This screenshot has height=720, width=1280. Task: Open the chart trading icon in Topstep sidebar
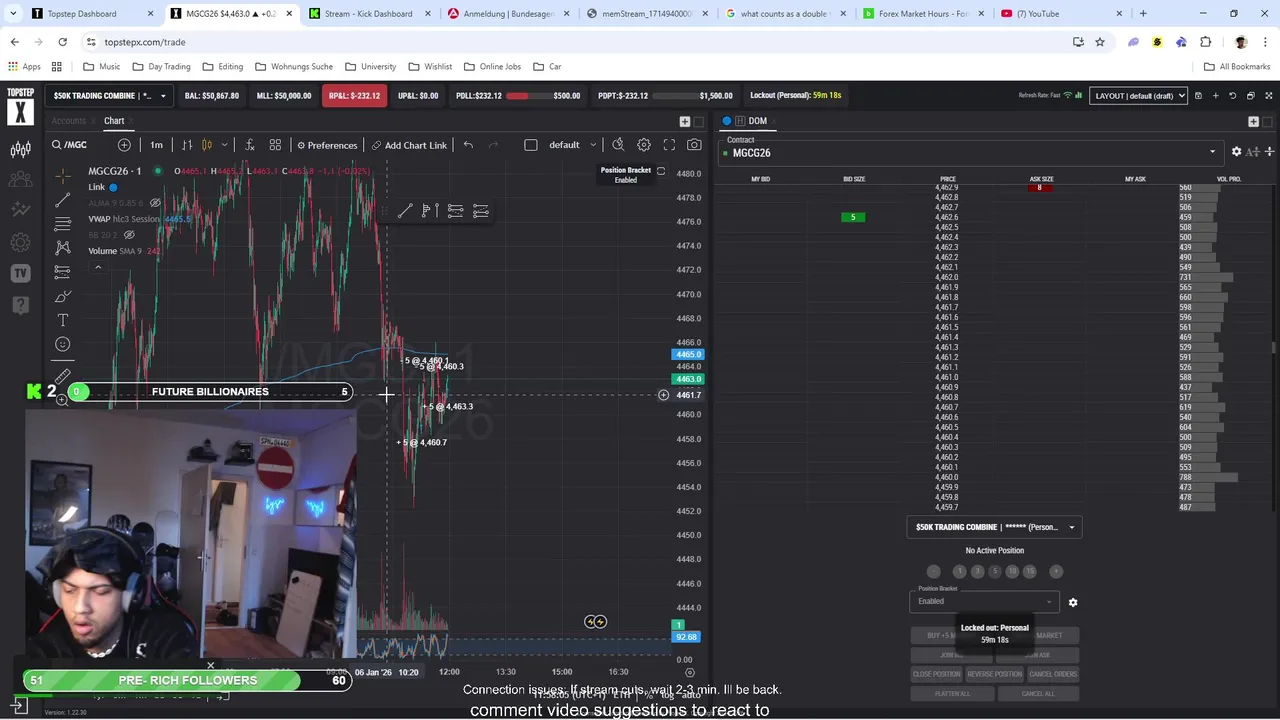coord(20,150)
